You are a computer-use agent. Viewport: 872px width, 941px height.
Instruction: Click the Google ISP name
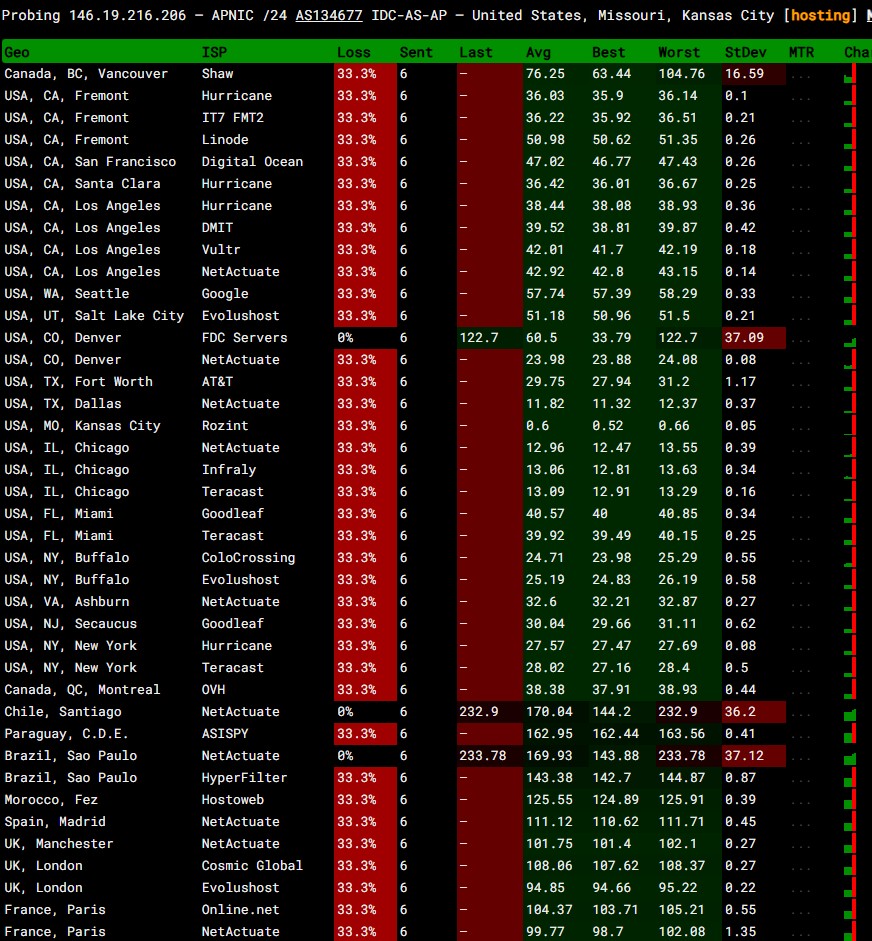[225, 293]
